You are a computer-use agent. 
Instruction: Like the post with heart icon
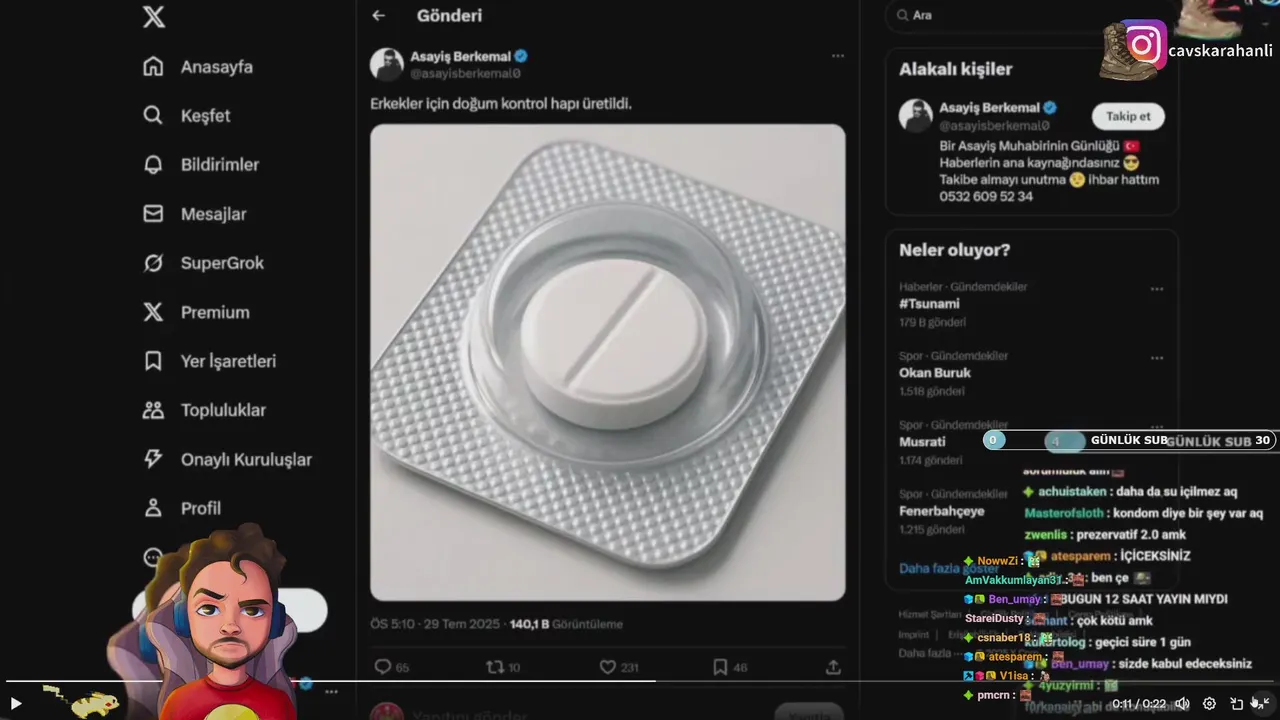click(607, 667)
